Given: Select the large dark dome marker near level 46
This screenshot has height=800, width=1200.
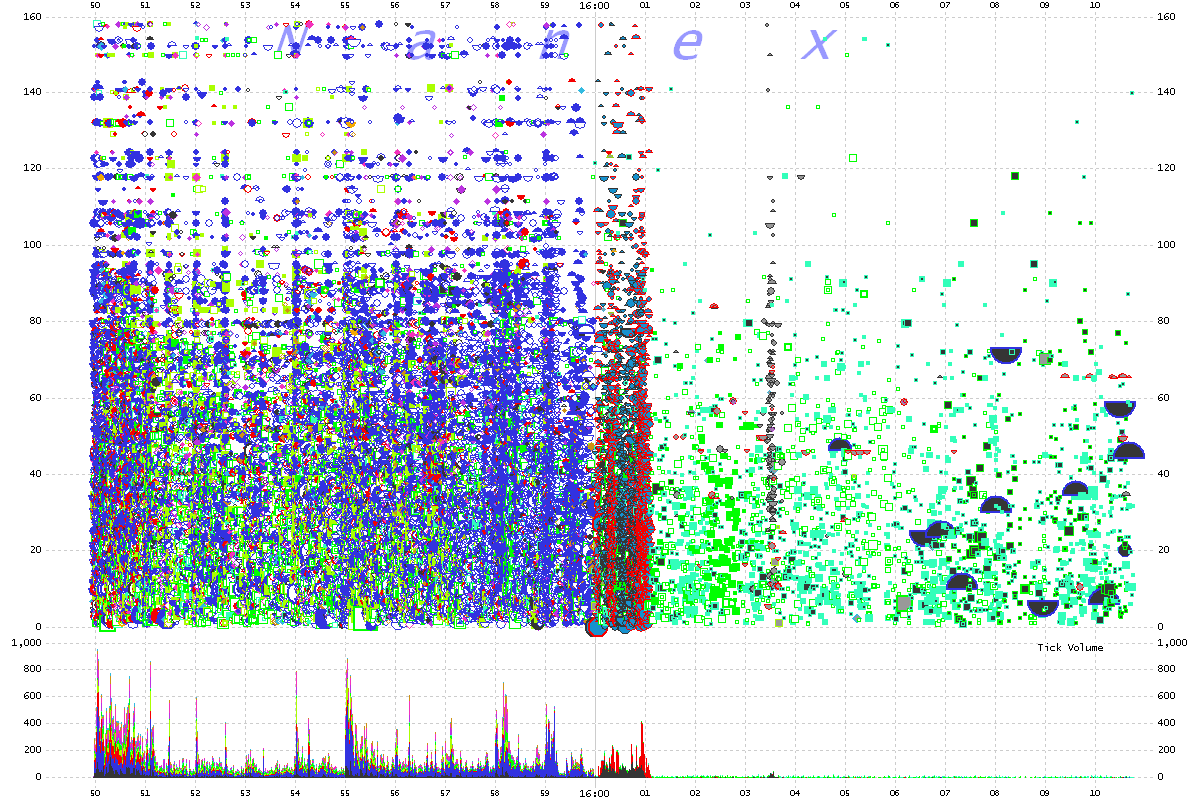Looking at the screenshot, I should coord(1128,451).
